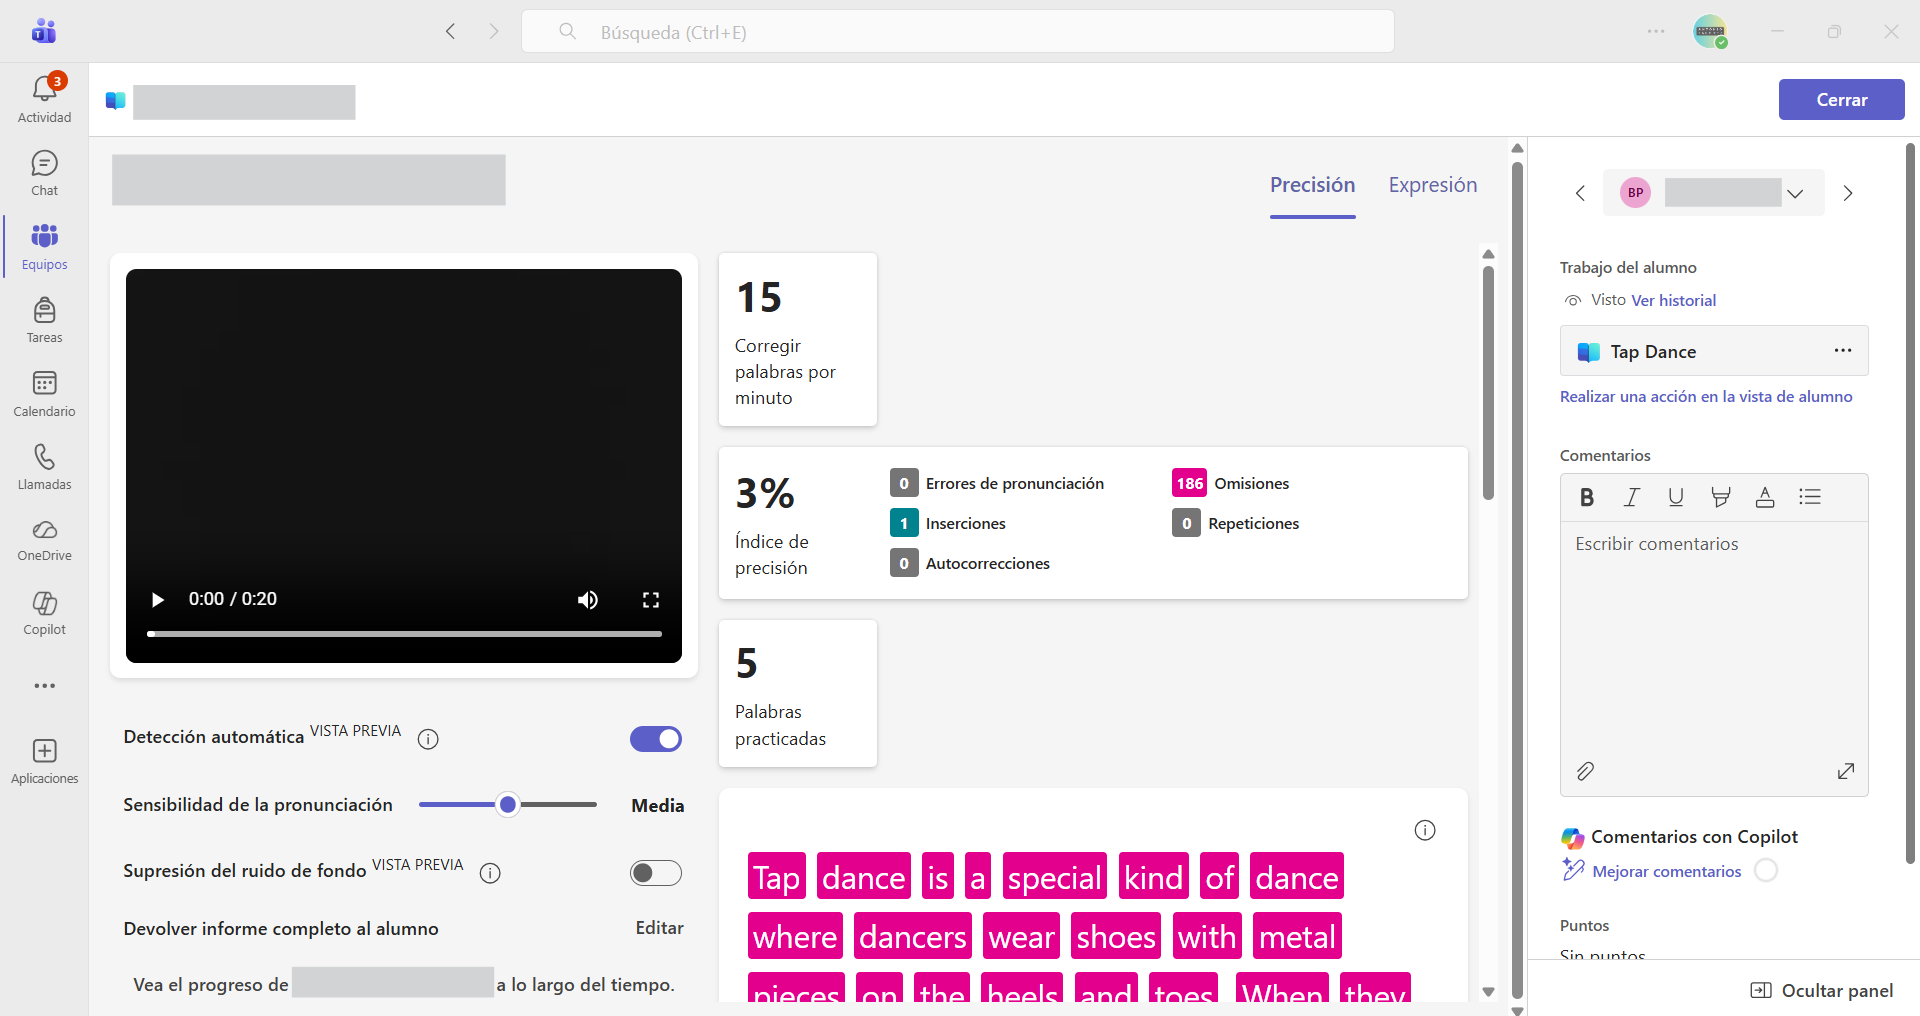
Task: Open the 5 Palabras practicadas card
Action: 798,694
